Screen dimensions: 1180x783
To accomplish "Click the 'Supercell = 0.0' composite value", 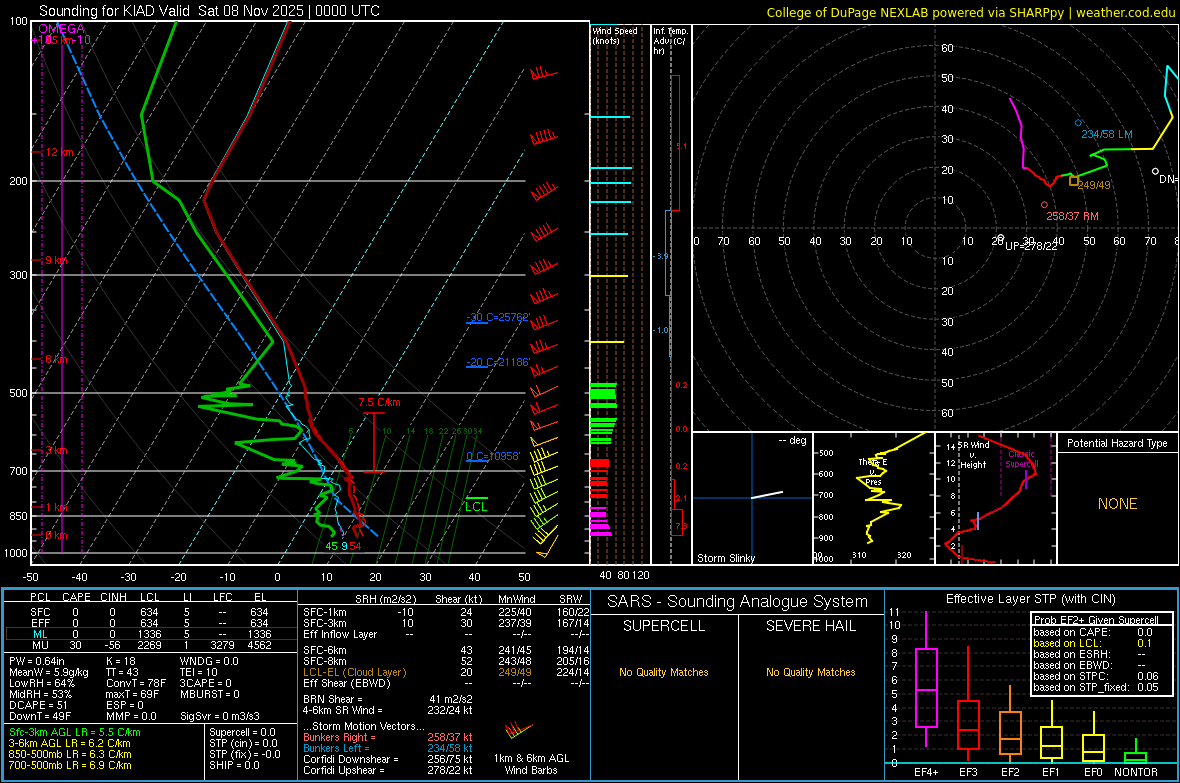I will 242,732.
